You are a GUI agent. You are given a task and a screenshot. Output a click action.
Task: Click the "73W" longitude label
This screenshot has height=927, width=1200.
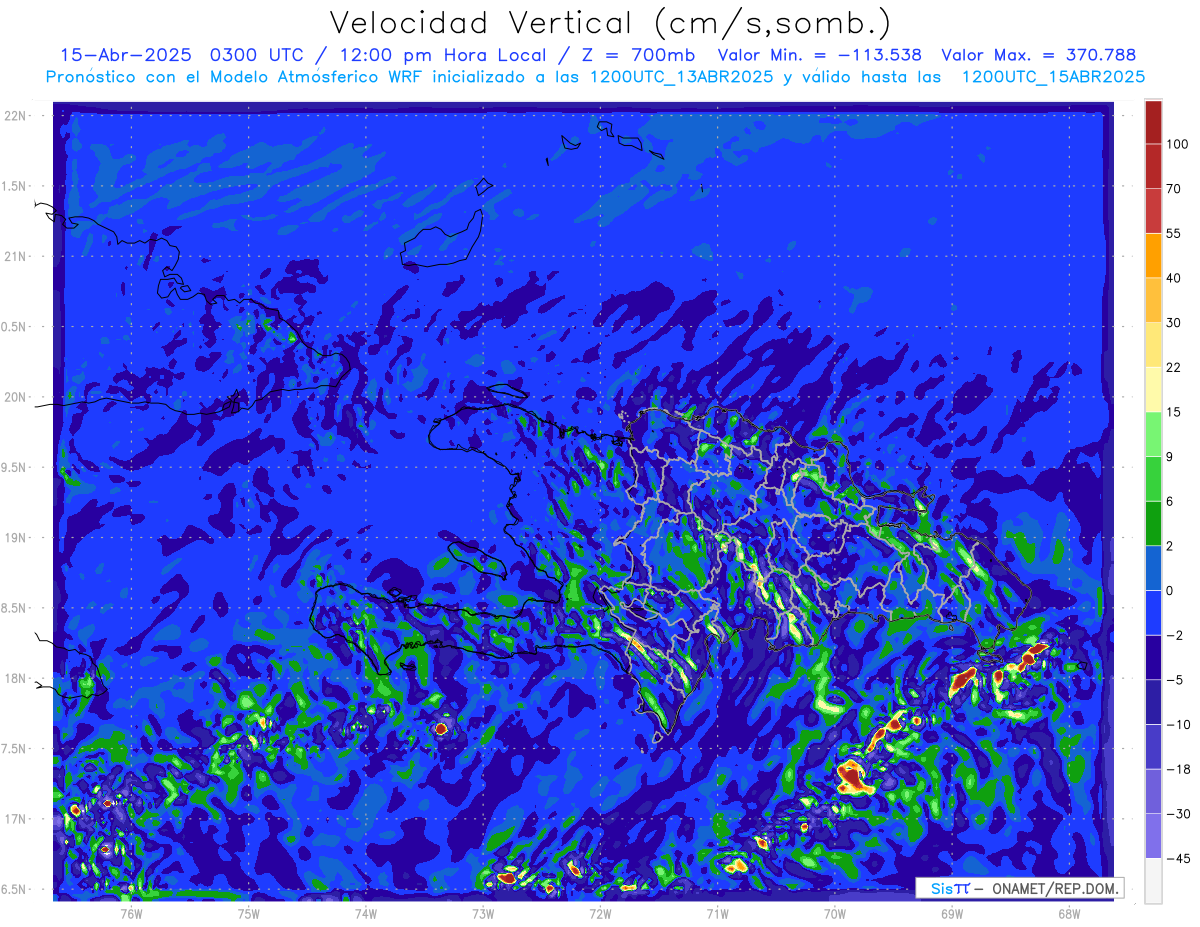point(483,913)
